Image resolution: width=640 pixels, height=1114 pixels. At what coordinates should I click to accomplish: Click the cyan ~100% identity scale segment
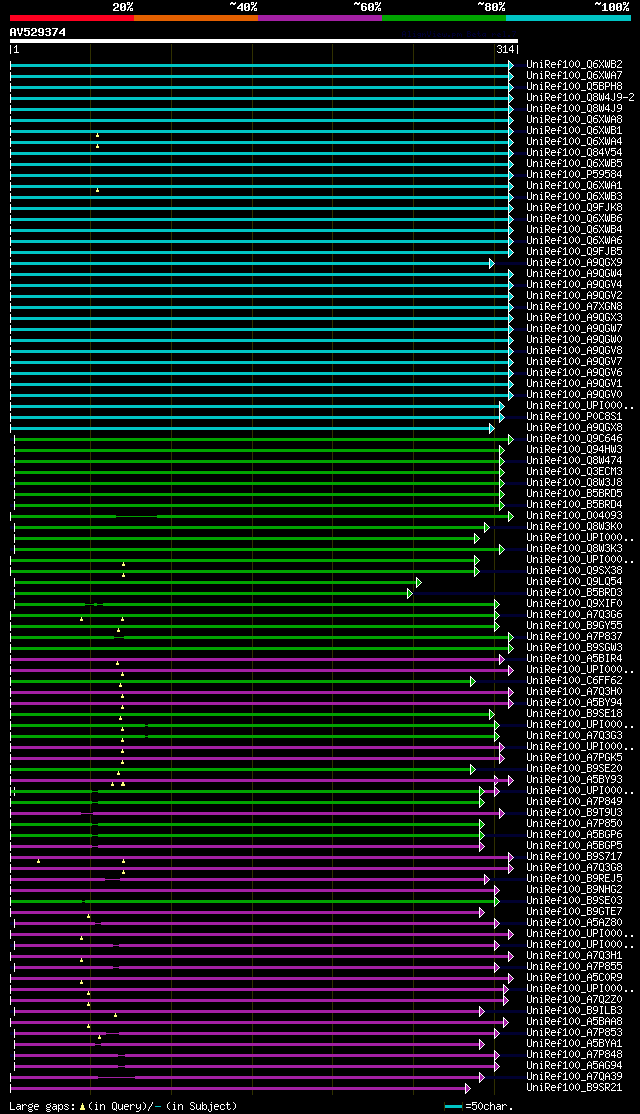pyautogui.click(x=568, y=18)
